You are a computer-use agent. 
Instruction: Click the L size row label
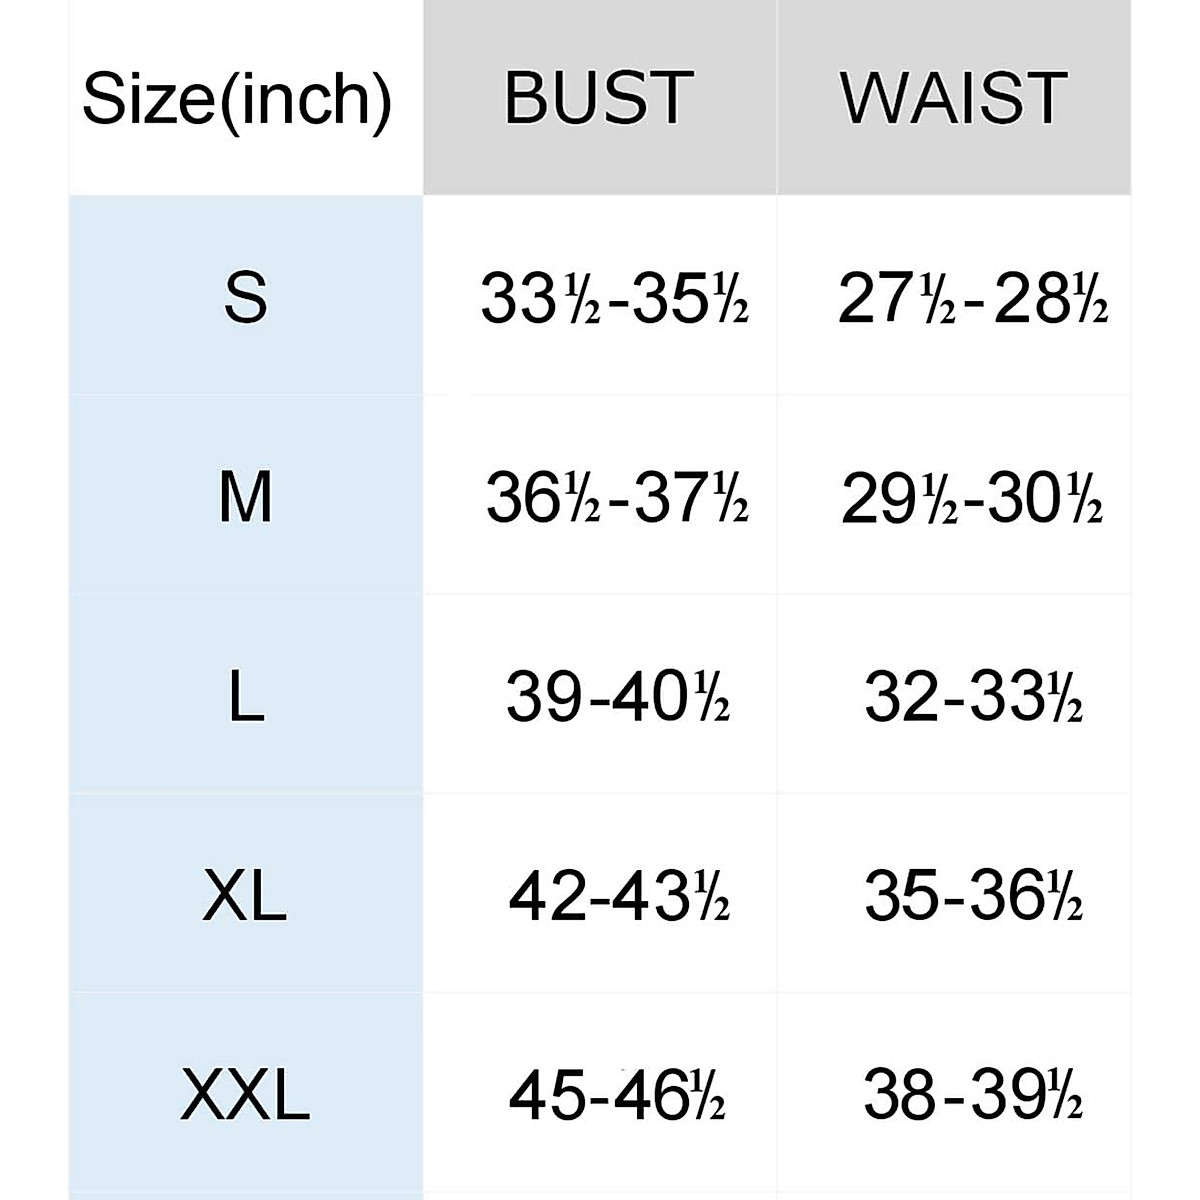click(245, 697)
